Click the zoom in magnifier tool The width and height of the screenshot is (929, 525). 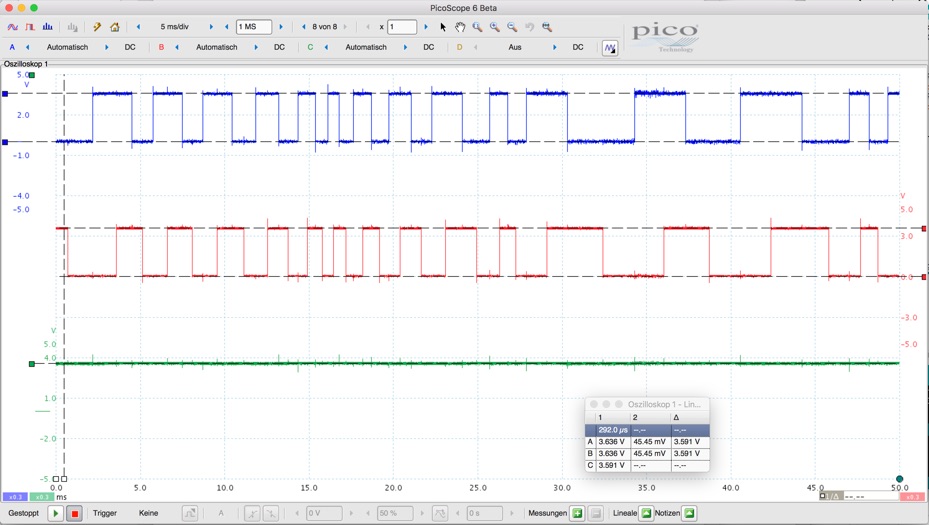point(494,27)
